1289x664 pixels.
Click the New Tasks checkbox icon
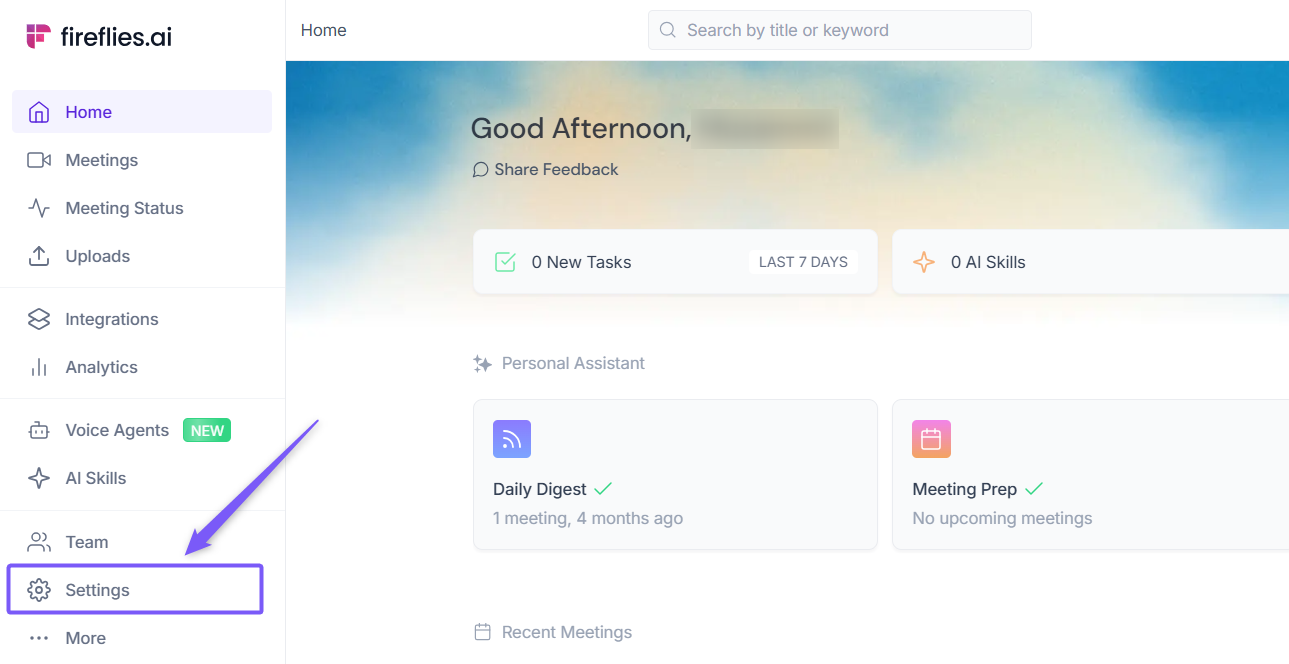pos(505,262)
